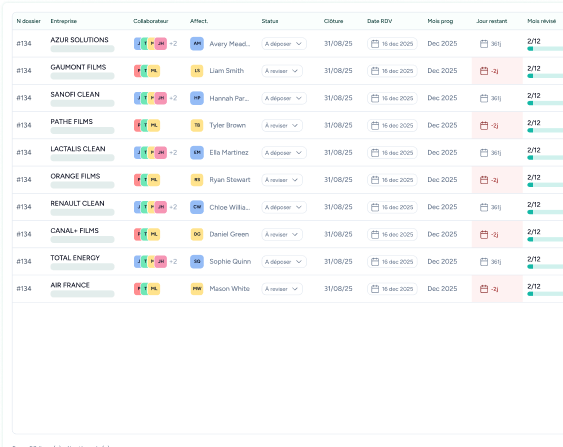Open status dropdown for CANAL+ FILMS

[282, 234]
